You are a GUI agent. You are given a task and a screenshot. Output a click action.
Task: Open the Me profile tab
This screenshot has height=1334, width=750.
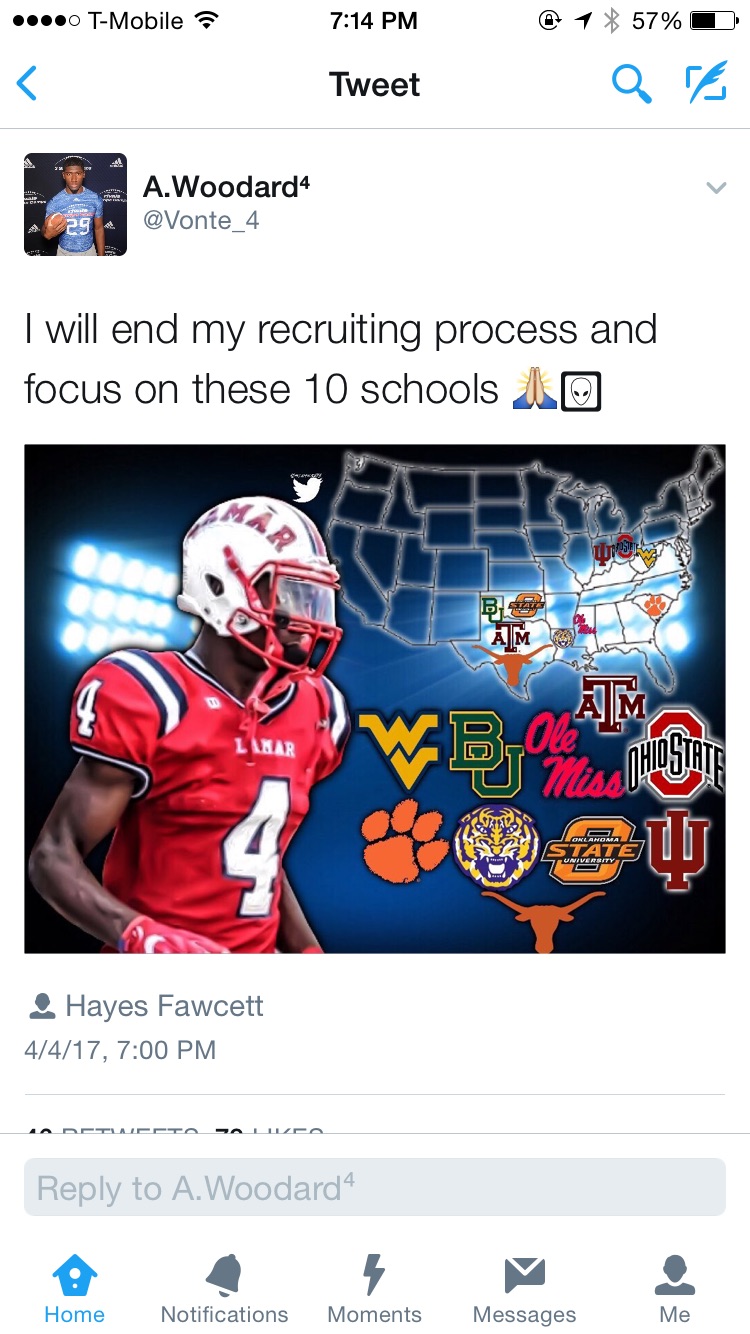[675, 1290]
